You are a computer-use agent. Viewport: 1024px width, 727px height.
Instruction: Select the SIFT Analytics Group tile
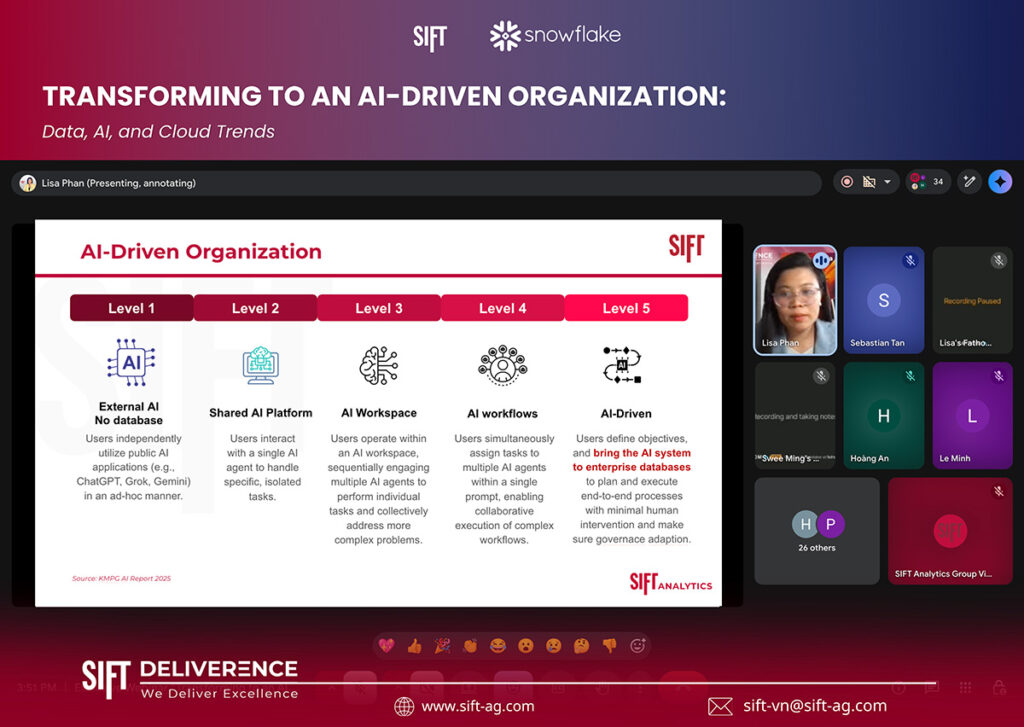click(x=950, y=531)
